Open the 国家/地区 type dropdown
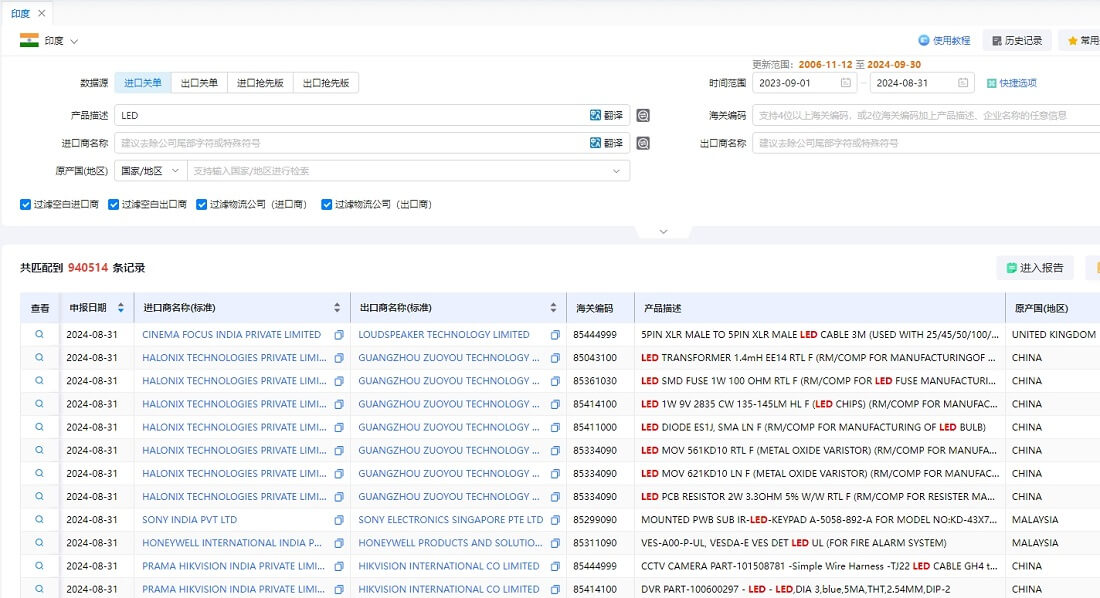The width and height of the screenshot is (1100, 598). tap(150, 171)
